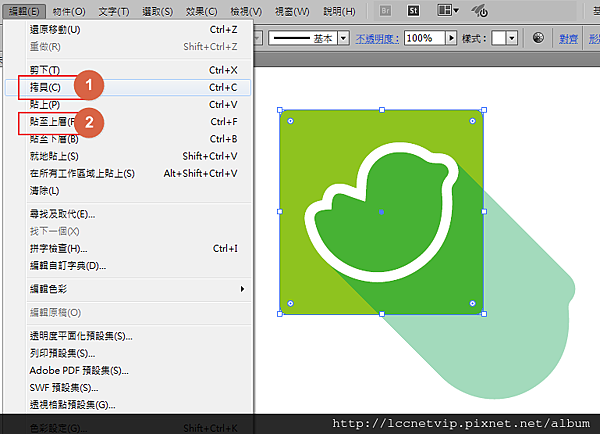Click the 對齊 align link
This screenshot has width=600, height=434.
pyautogui.click(x=568, y=39)
